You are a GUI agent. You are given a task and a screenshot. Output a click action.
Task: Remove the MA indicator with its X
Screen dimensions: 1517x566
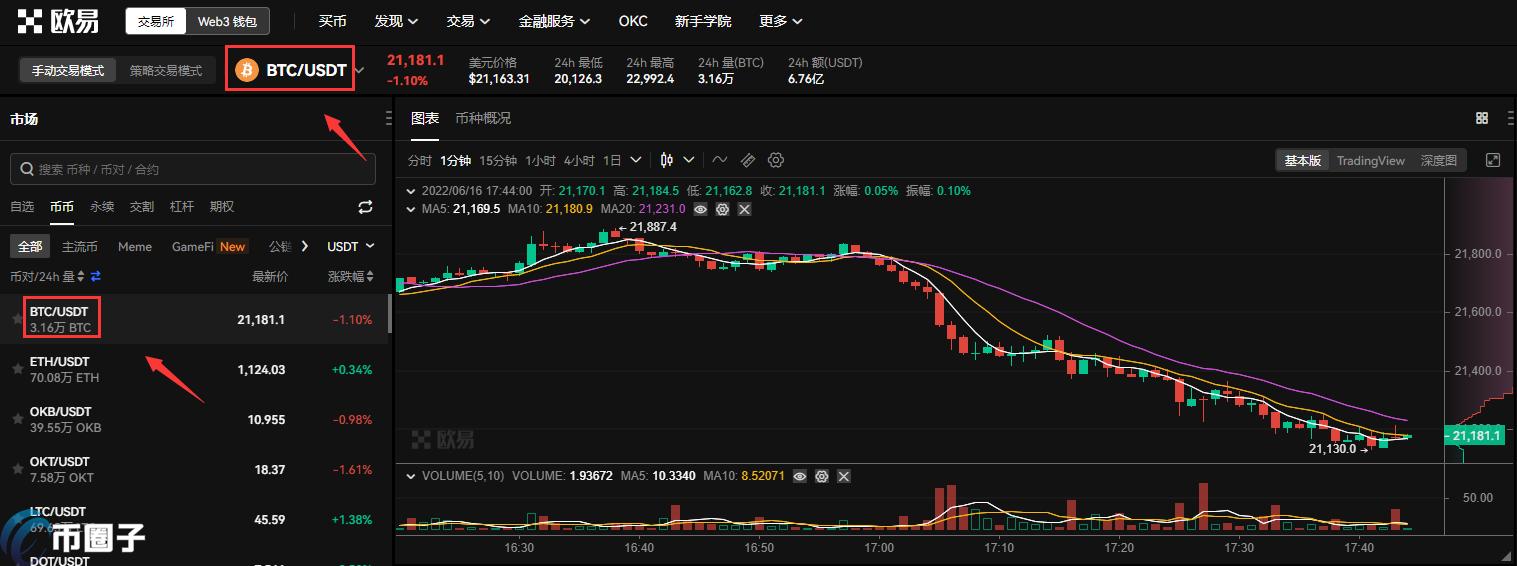(744, 209)
